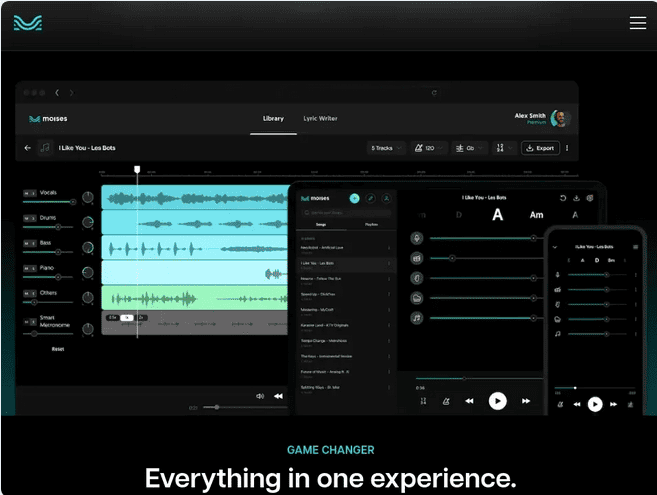Viewport: 657px width, 495px height.
Task: Click rewind on the tablet player
Action: [x=469, y=401]
